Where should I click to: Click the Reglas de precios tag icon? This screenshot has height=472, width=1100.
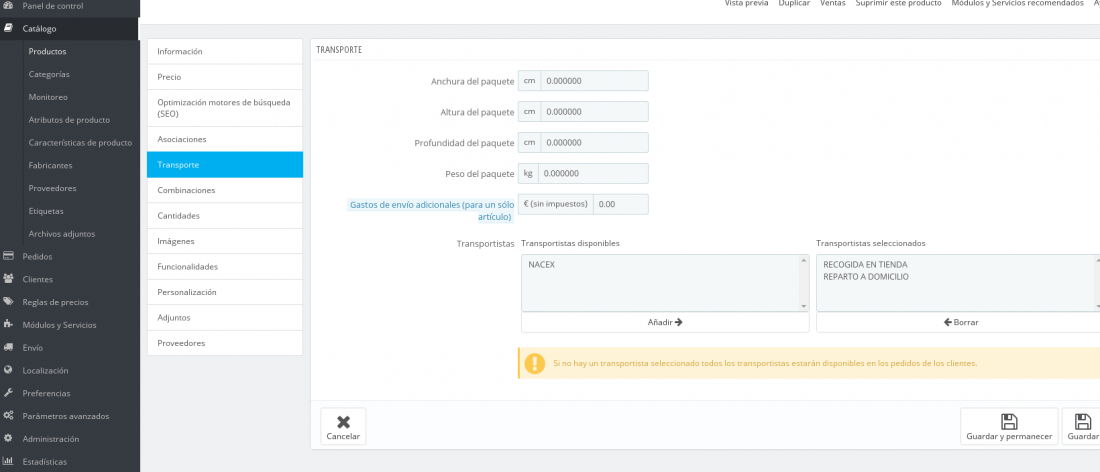[x=8, y=302]
